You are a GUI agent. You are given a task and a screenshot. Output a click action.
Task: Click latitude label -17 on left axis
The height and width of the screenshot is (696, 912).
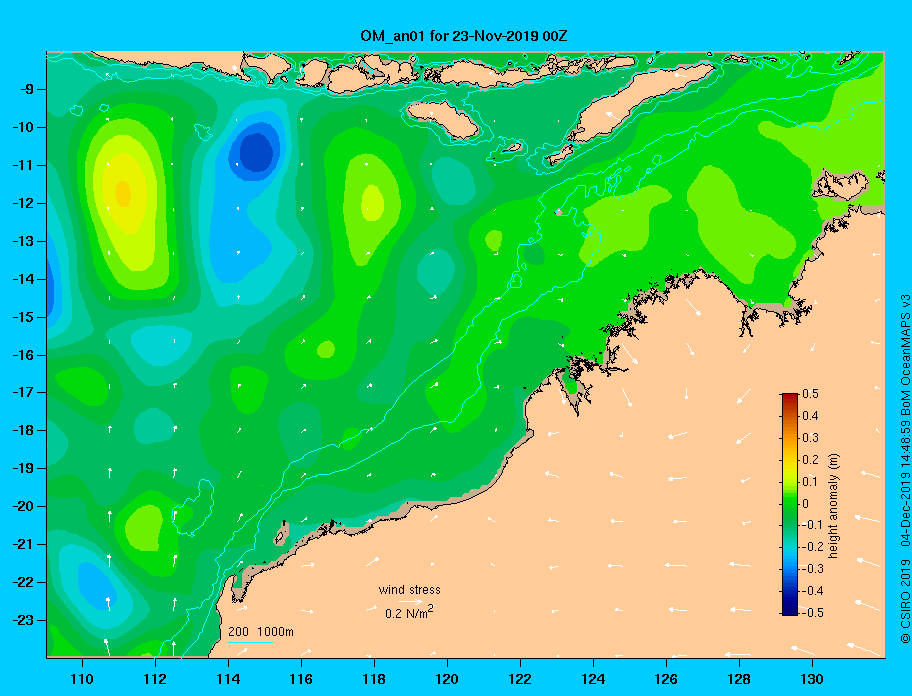coord(23,392)
